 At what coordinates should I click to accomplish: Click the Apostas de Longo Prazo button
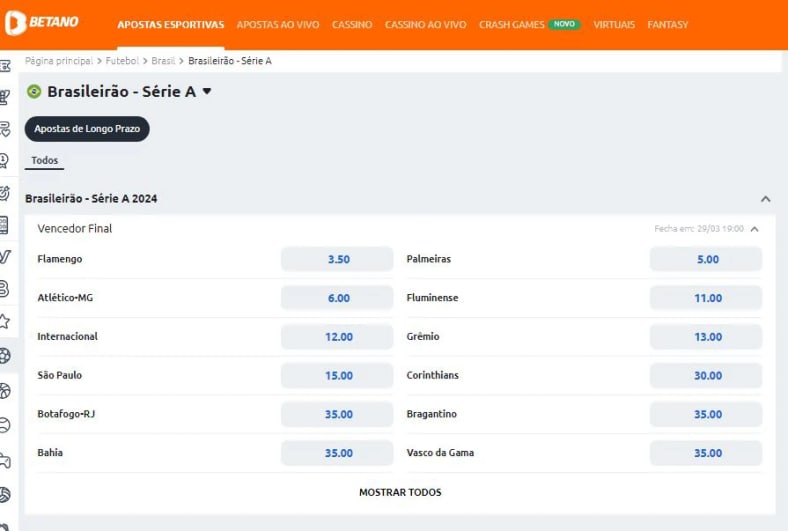pyautogui.click(x=87, y=129)
